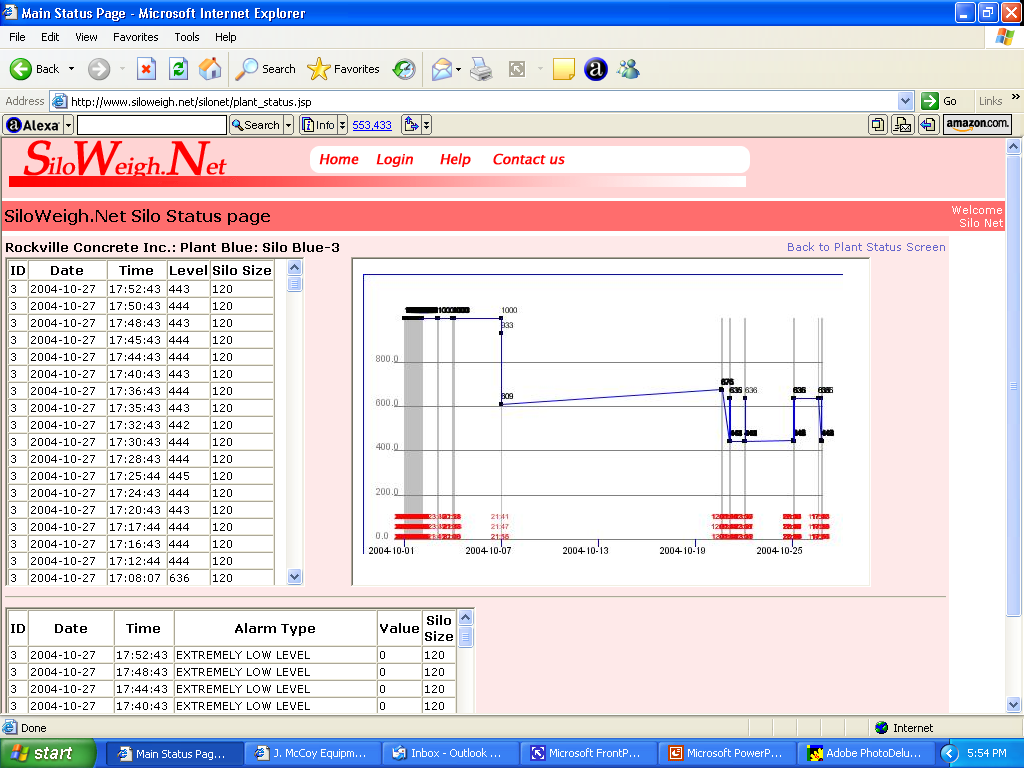Click the Alexa toolbar return arrow icon
Viewport: 1024px width, 768px height.
click(928, 124)
